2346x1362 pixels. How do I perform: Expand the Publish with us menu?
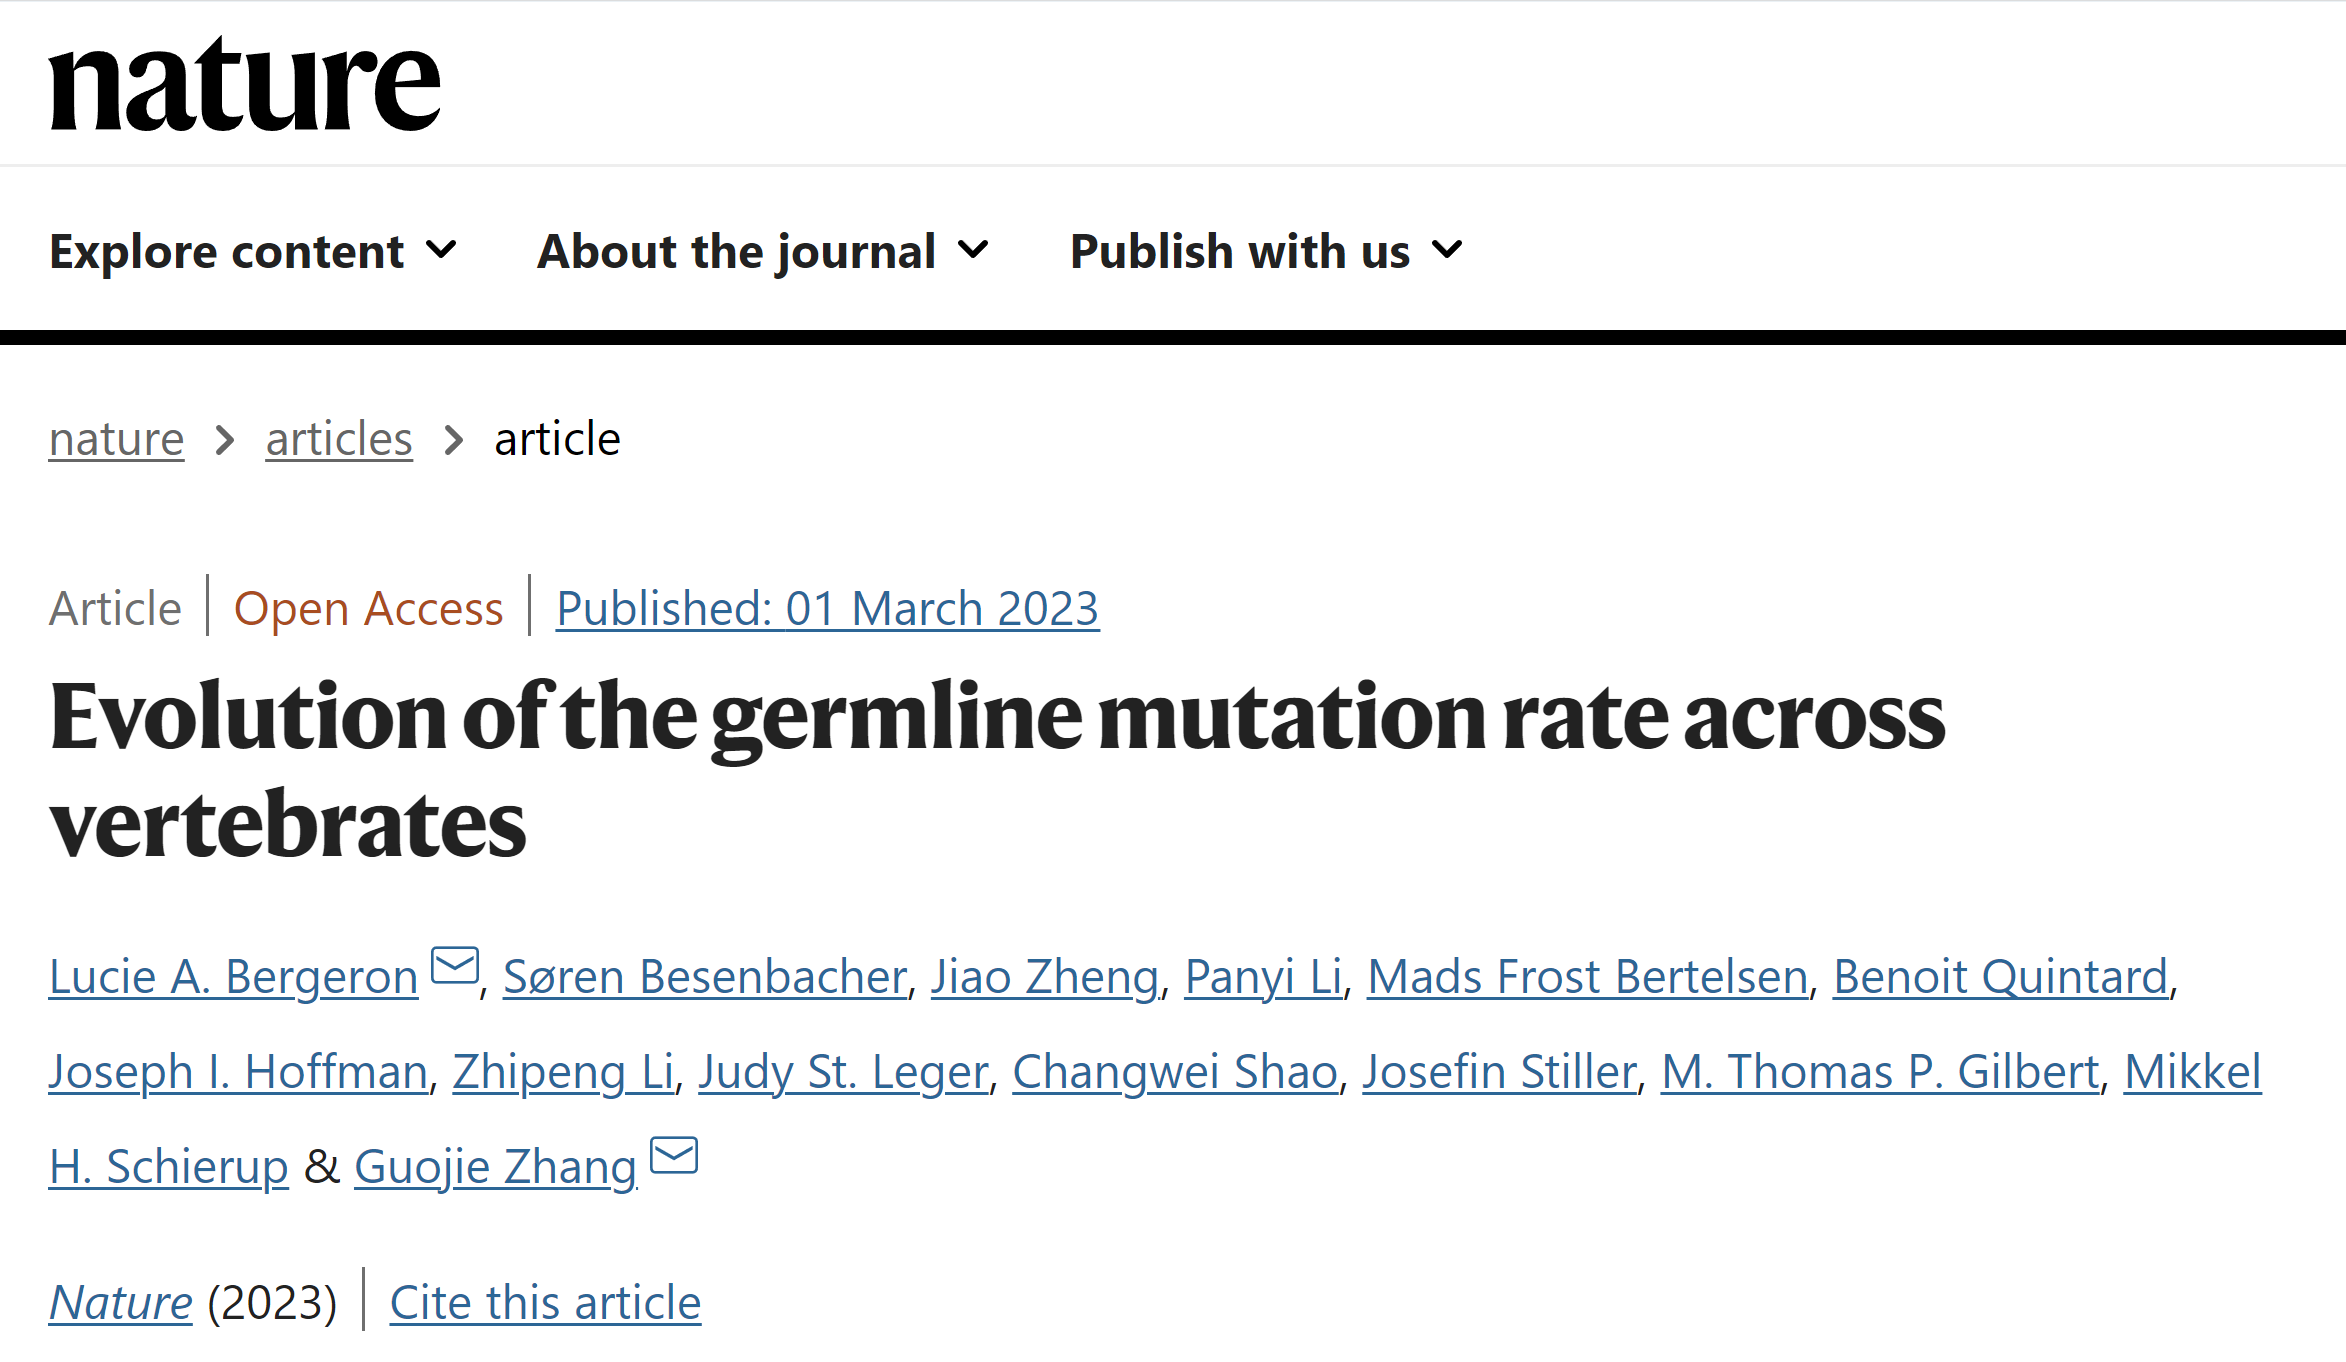(x=1267, y=250)
